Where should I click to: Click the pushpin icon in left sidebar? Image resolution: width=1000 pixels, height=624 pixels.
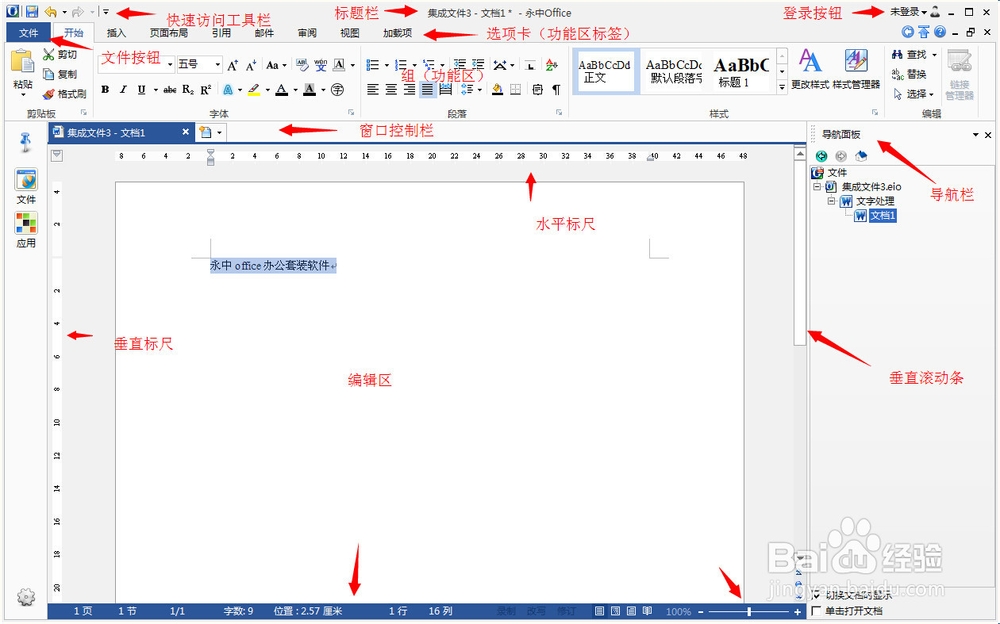click(x=26, y=142)
